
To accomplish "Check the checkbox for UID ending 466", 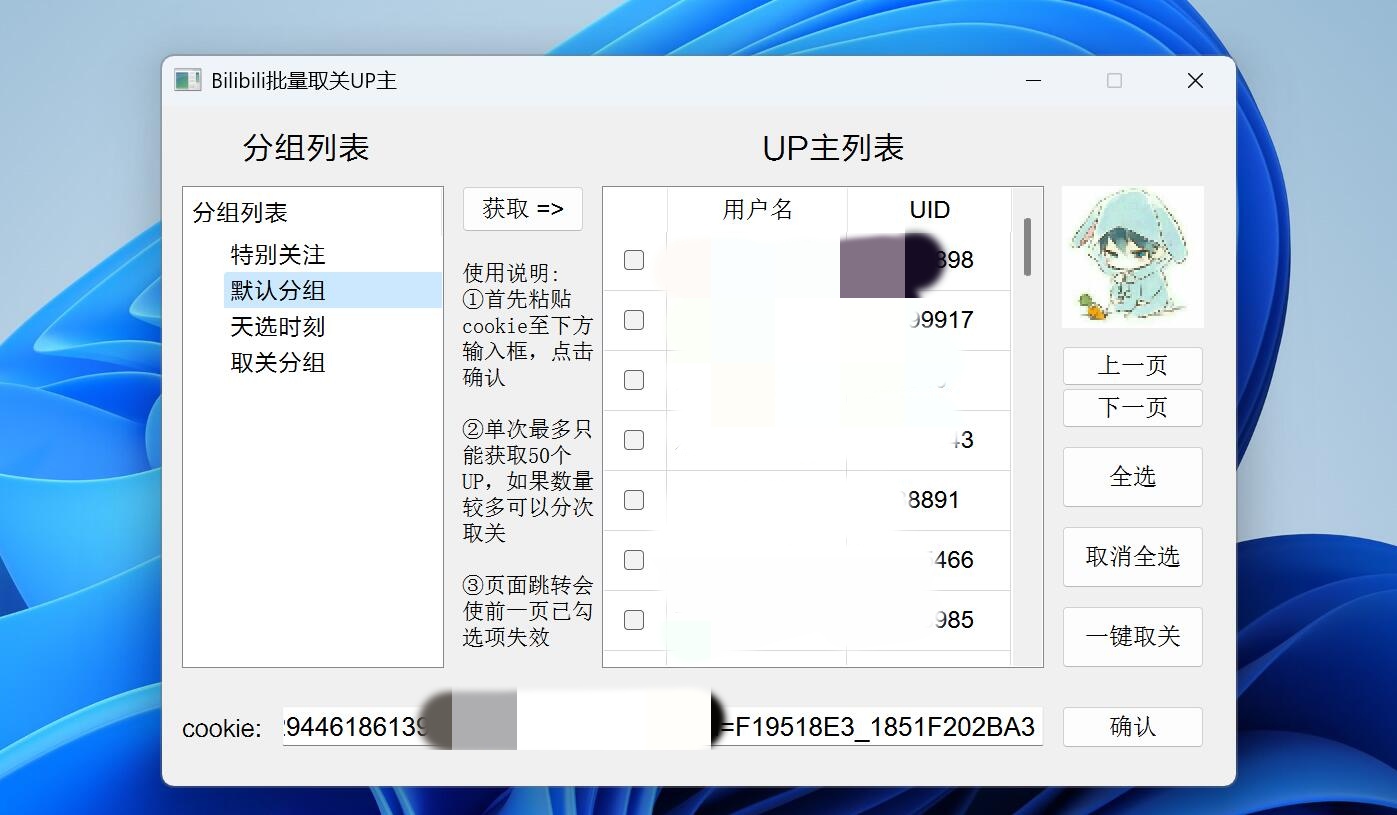I will point(633,560).
